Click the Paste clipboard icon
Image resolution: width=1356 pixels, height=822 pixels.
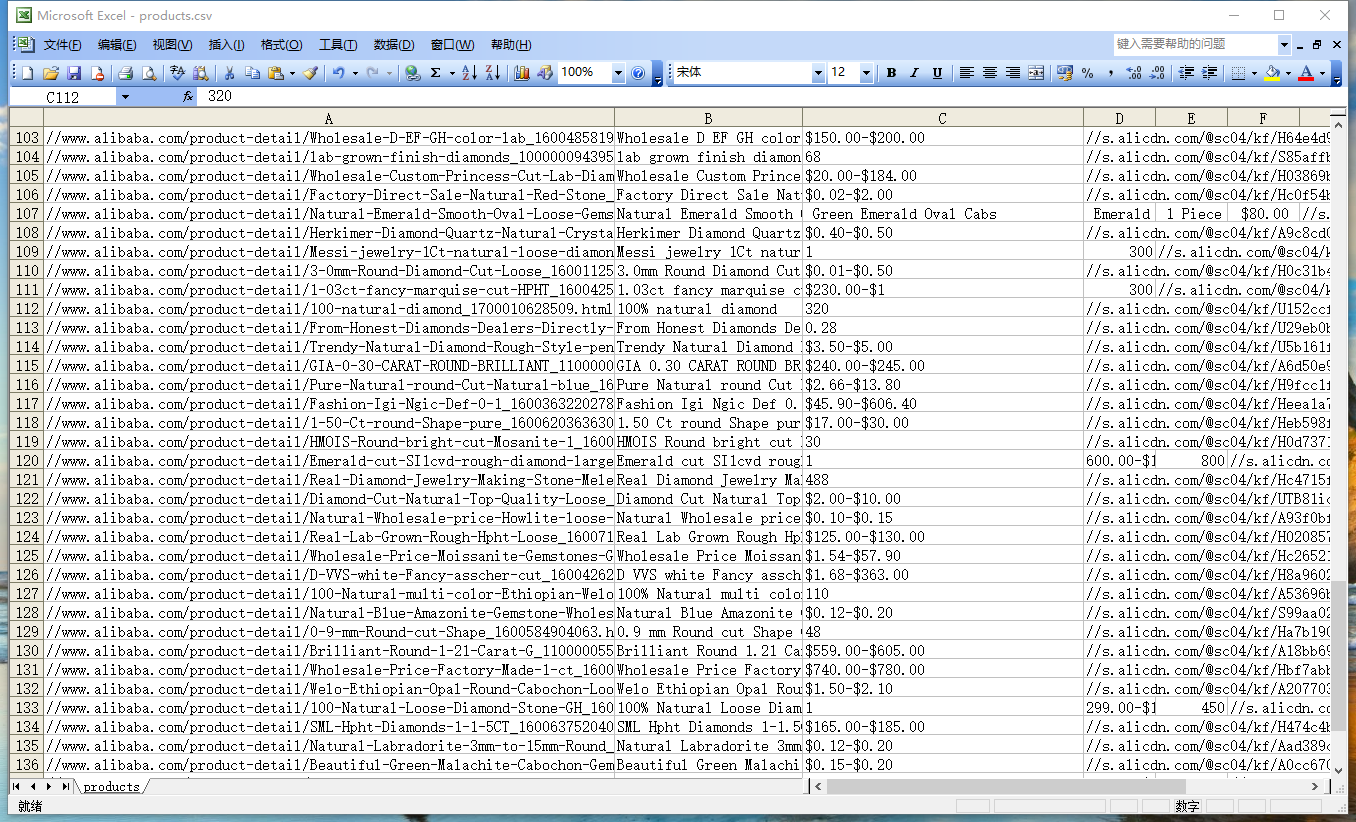275,73
